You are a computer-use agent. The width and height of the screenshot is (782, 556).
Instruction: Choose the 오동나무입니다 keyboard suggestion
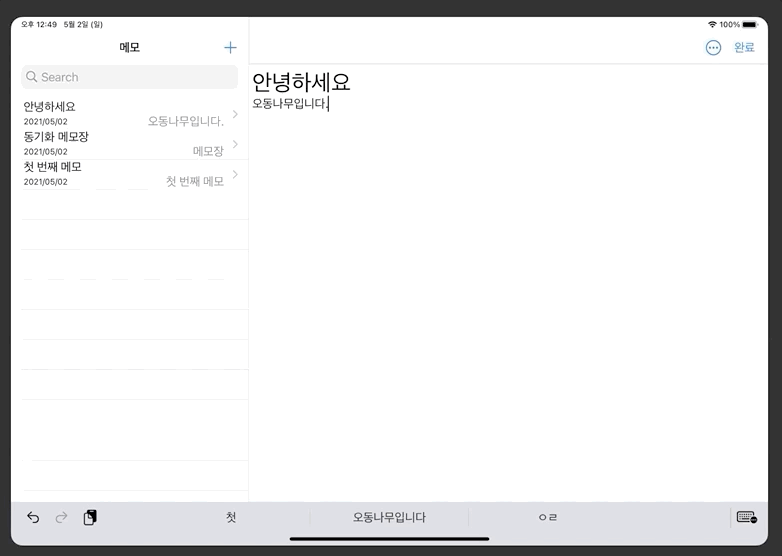tap(389, 518)
